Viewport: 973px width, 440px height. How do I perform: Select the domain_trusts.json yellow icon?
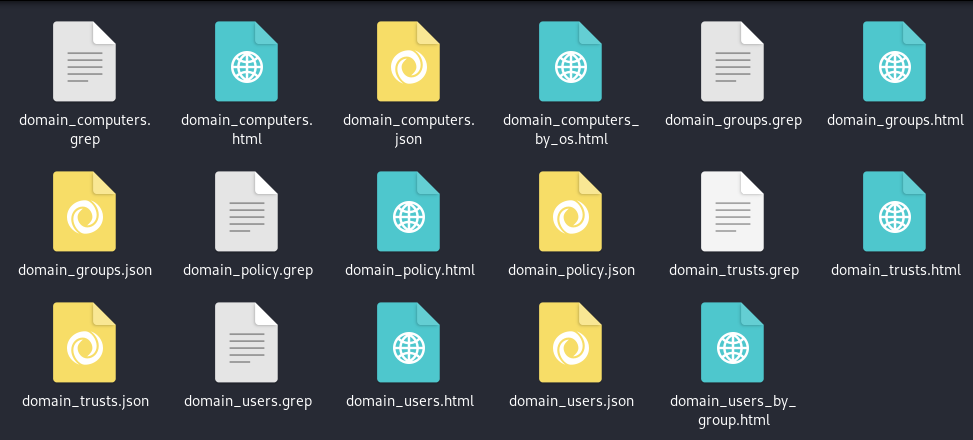84,343
